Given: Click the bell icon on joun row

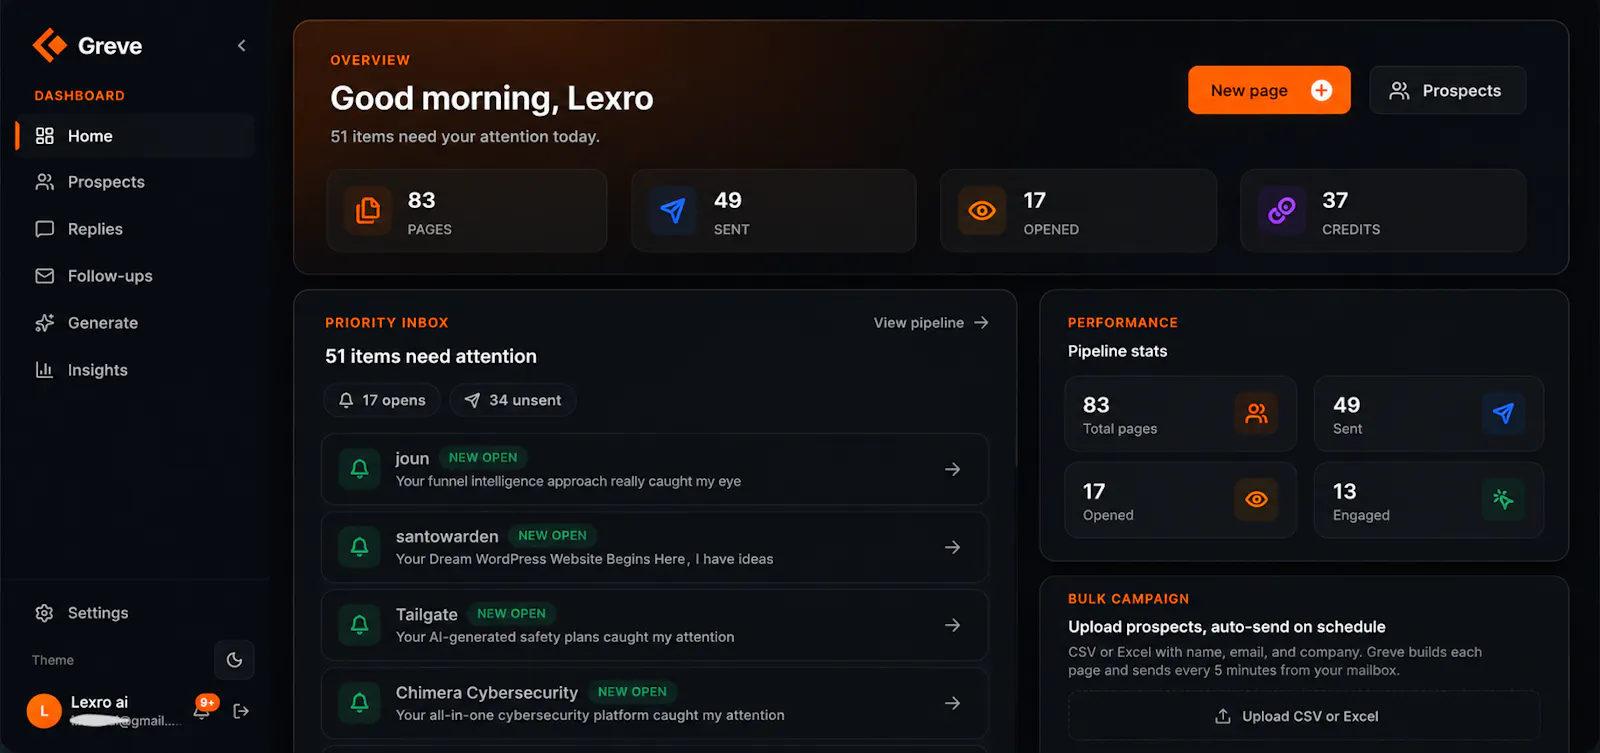Looking at the screenshot, I should (x=360, y=469).
